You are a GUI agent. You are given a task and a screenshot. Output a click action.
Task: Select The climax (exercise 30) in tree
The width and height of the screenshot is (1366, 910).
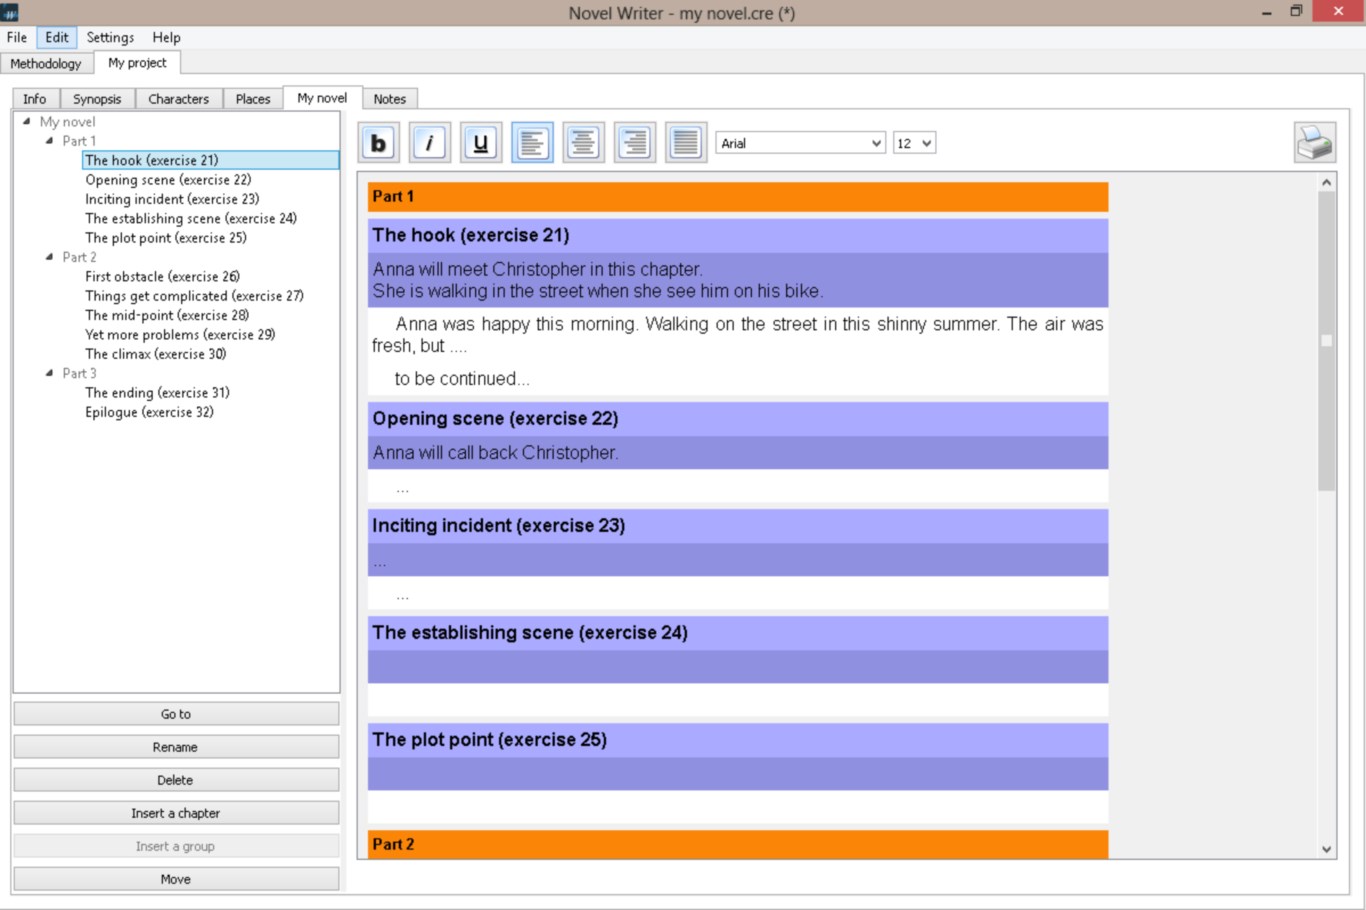[156, 354]
